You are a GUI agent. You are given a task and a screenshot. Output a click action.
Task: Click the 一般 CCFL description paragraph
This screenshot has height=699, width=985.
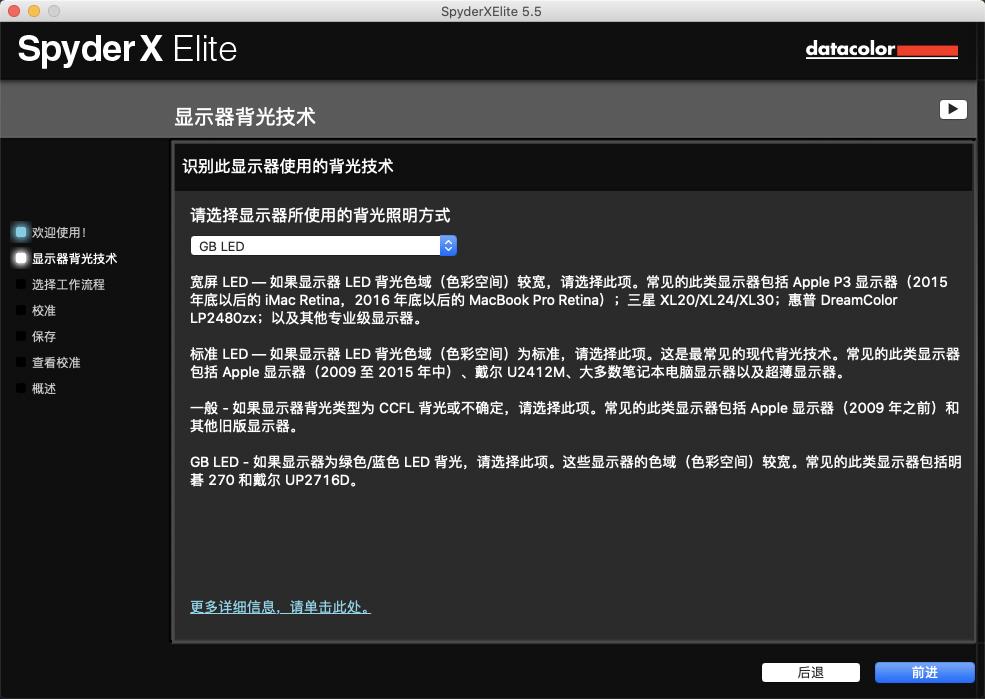(x=575, y=417)
